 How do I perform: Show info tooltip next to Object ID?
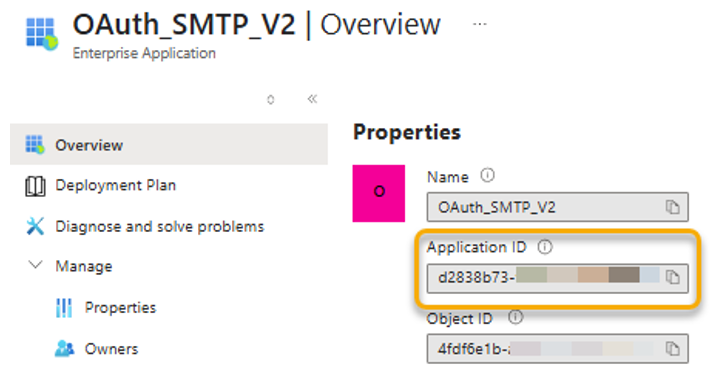515,317
